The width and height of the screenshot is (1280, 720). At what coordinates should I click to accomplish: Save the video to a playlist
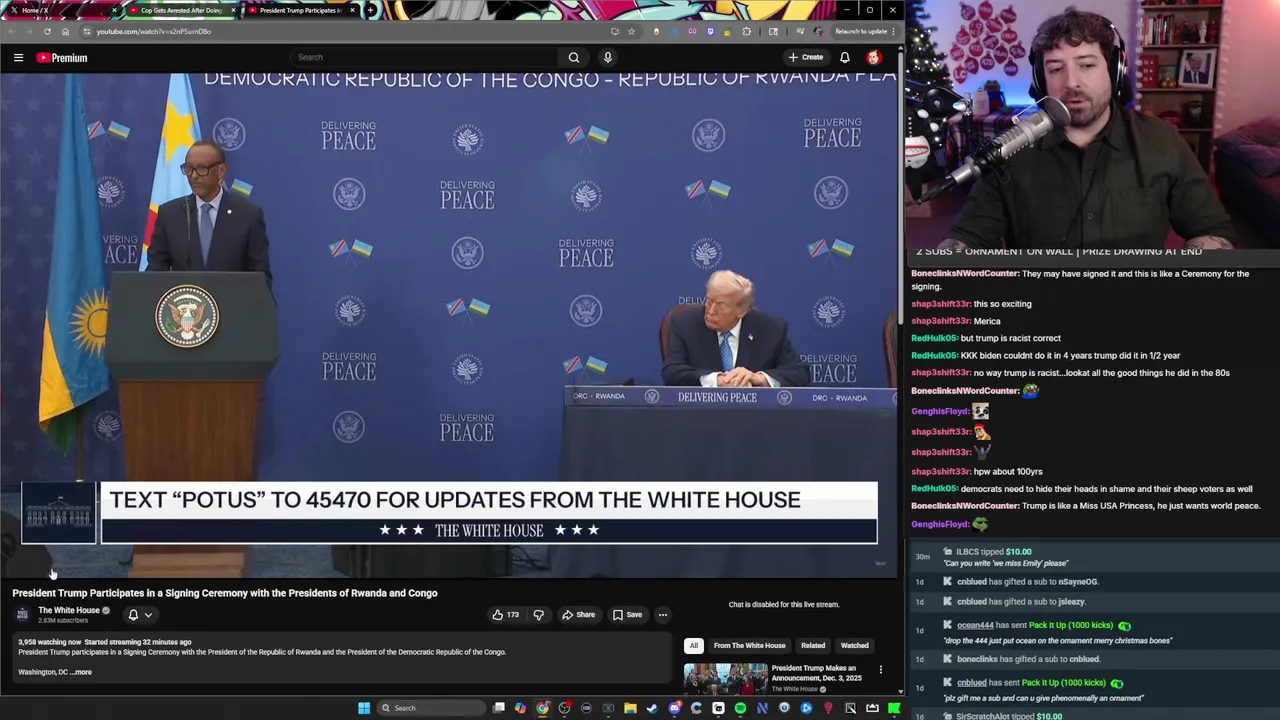[627, 614]
